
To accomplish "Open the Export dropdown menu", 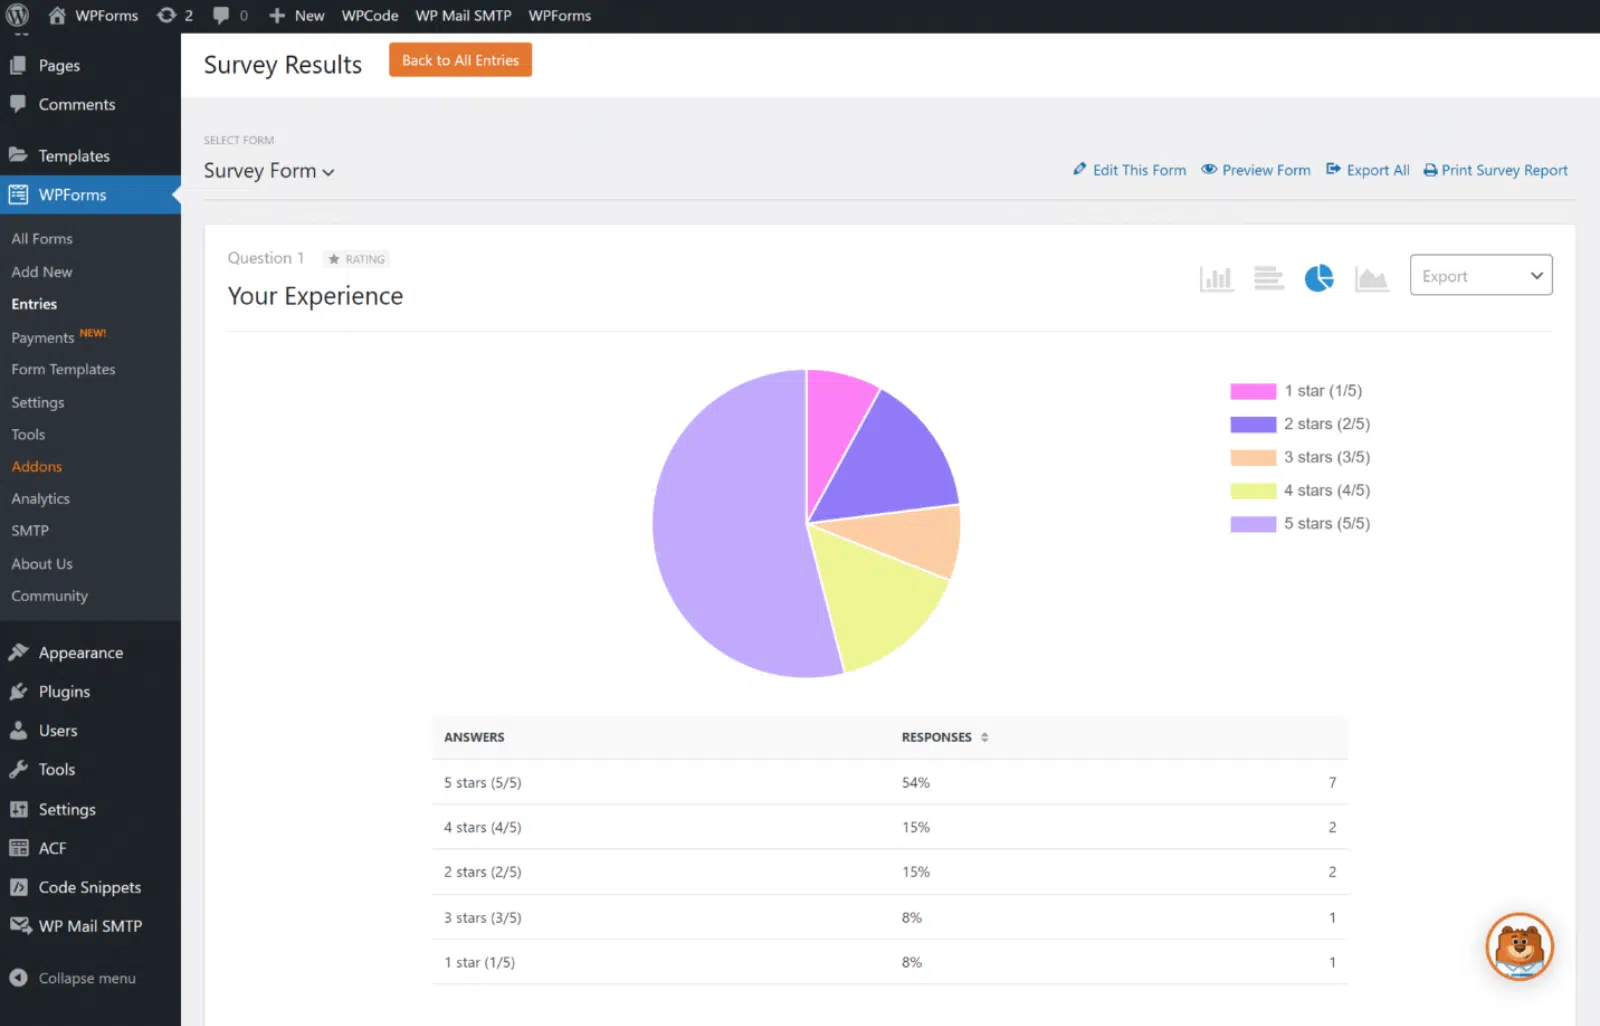I will point(1480,275).
